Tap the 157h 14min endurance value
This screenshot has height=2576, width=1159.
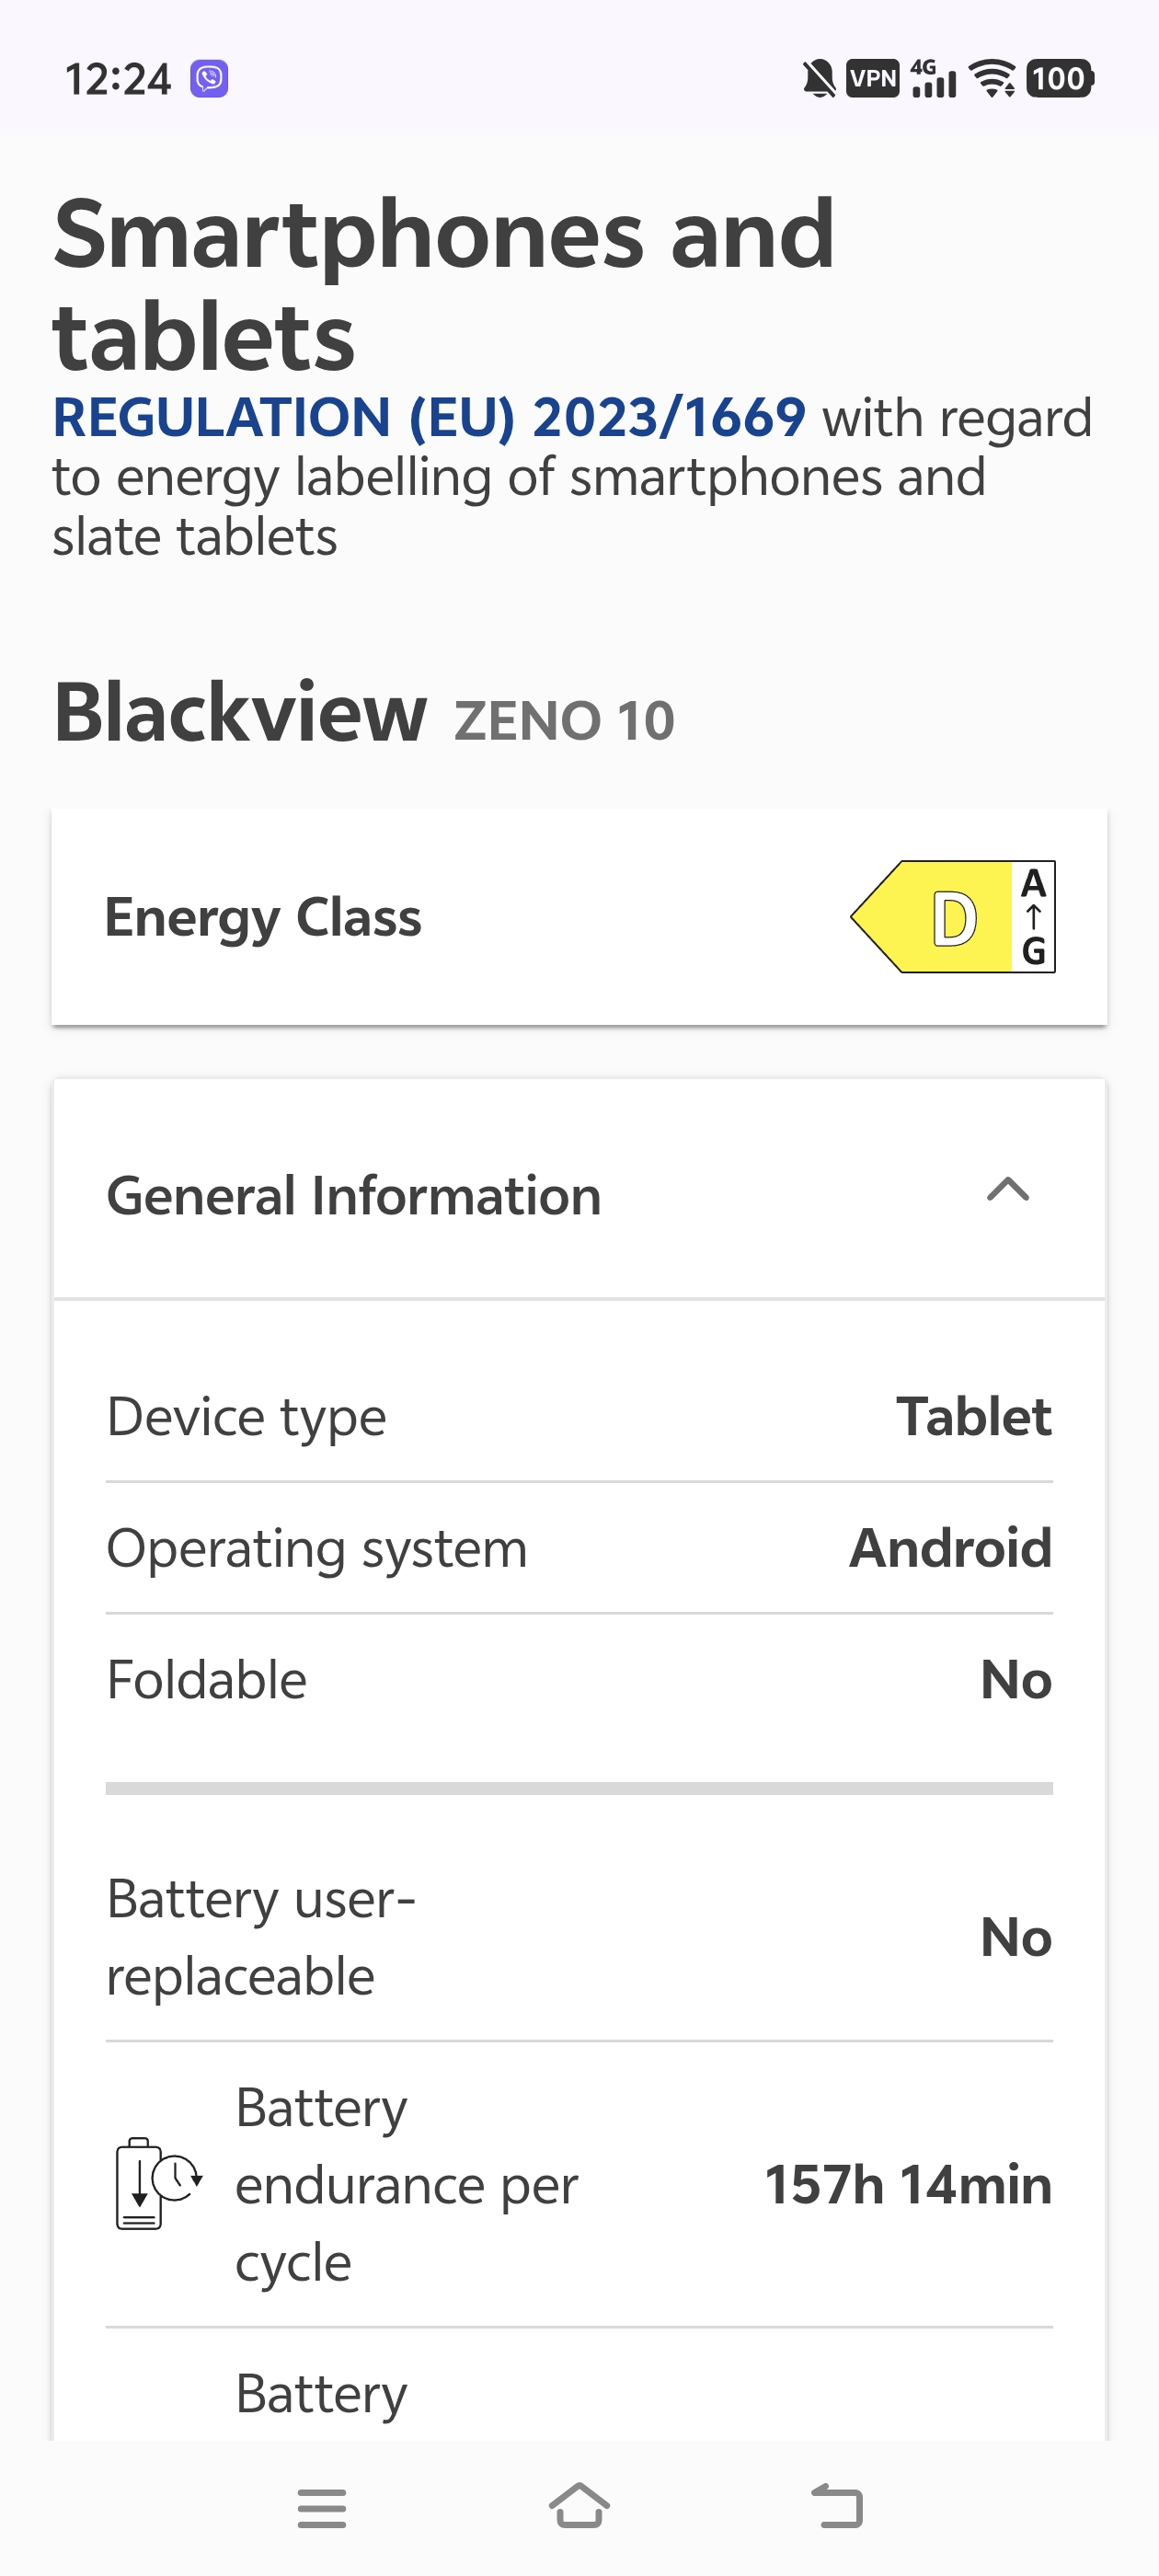click(907, 2184)
